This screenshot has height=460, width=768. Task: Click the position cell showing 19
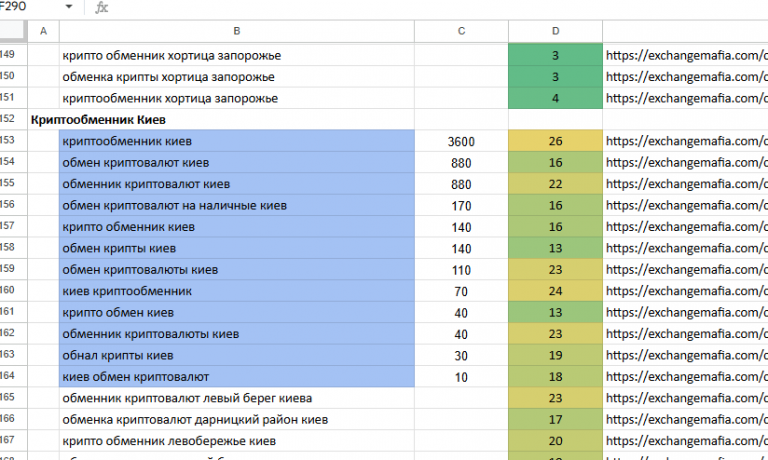[555, 356]
